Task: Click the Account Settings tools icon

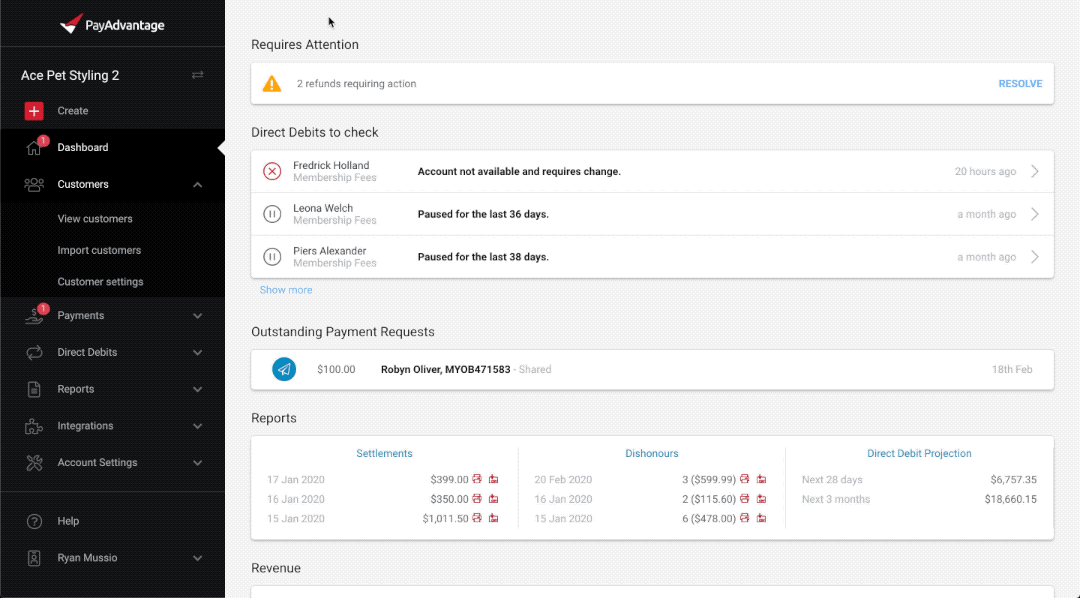Action: (x=34, y=463)
